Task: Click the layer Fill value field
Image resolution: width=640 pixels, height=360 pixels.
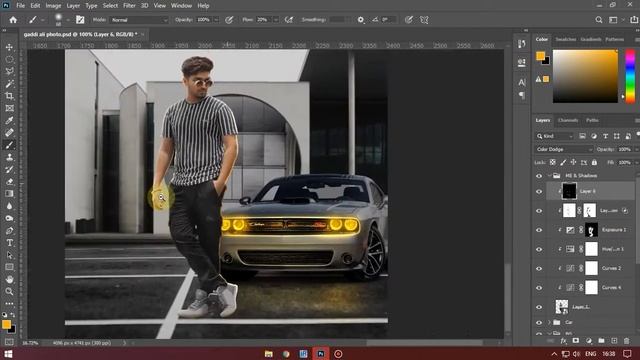Action: 624,162
